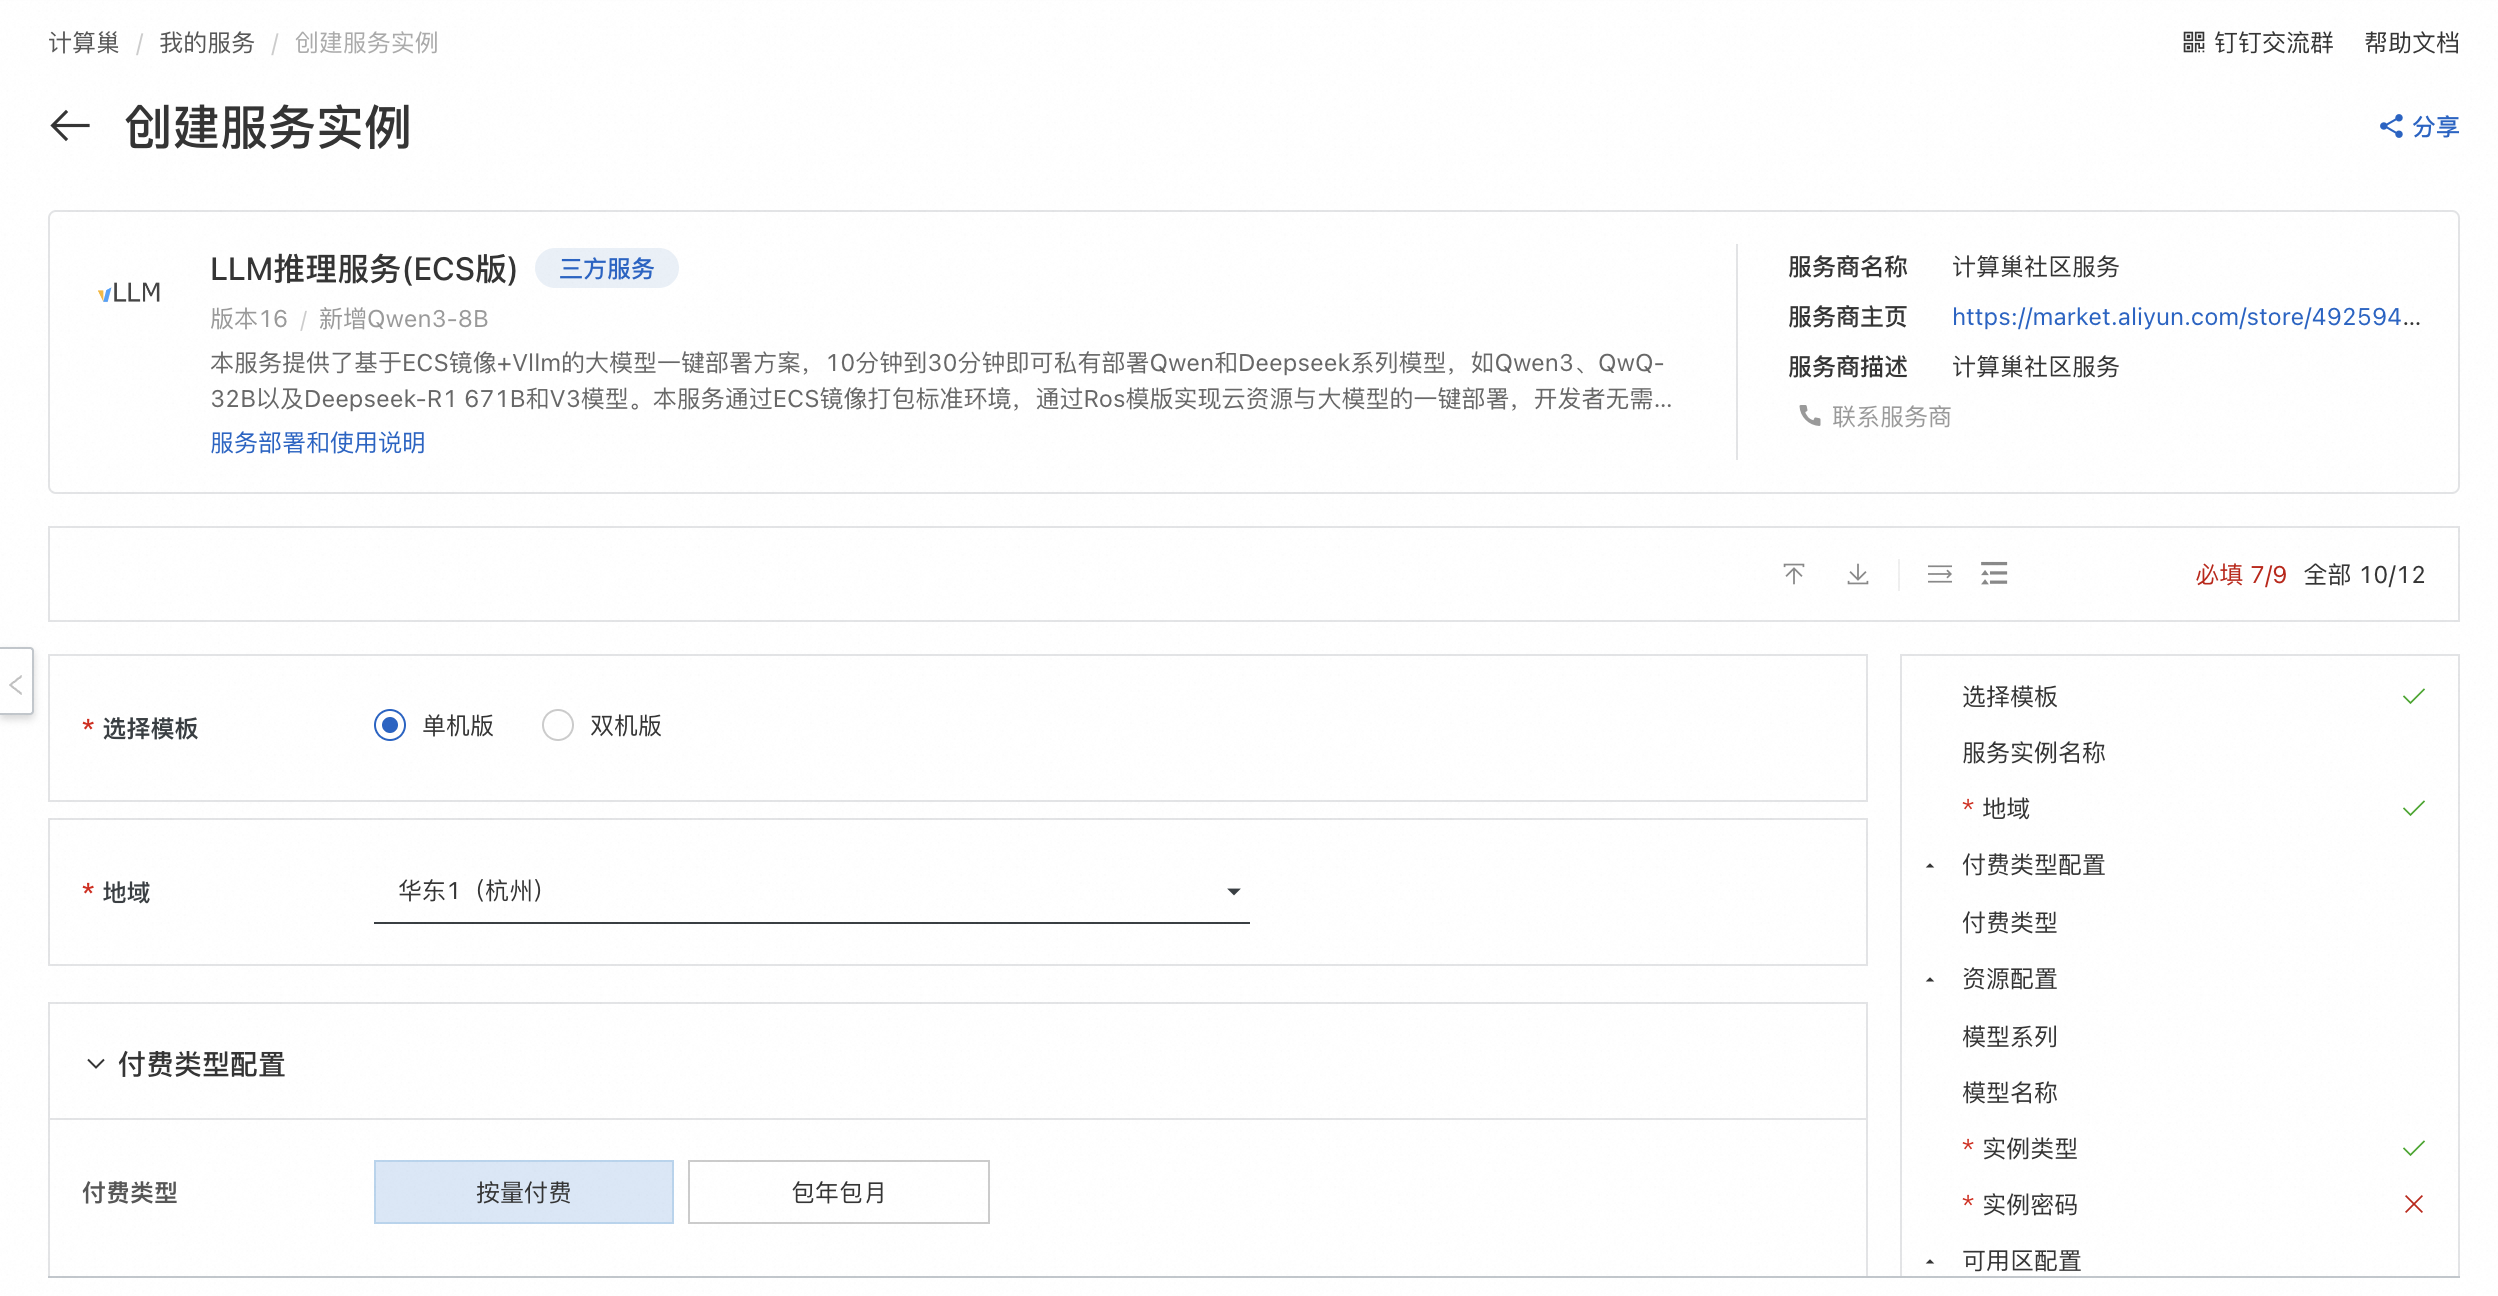
Task: Click the expand-all list icon
Action: [1994, 574]
